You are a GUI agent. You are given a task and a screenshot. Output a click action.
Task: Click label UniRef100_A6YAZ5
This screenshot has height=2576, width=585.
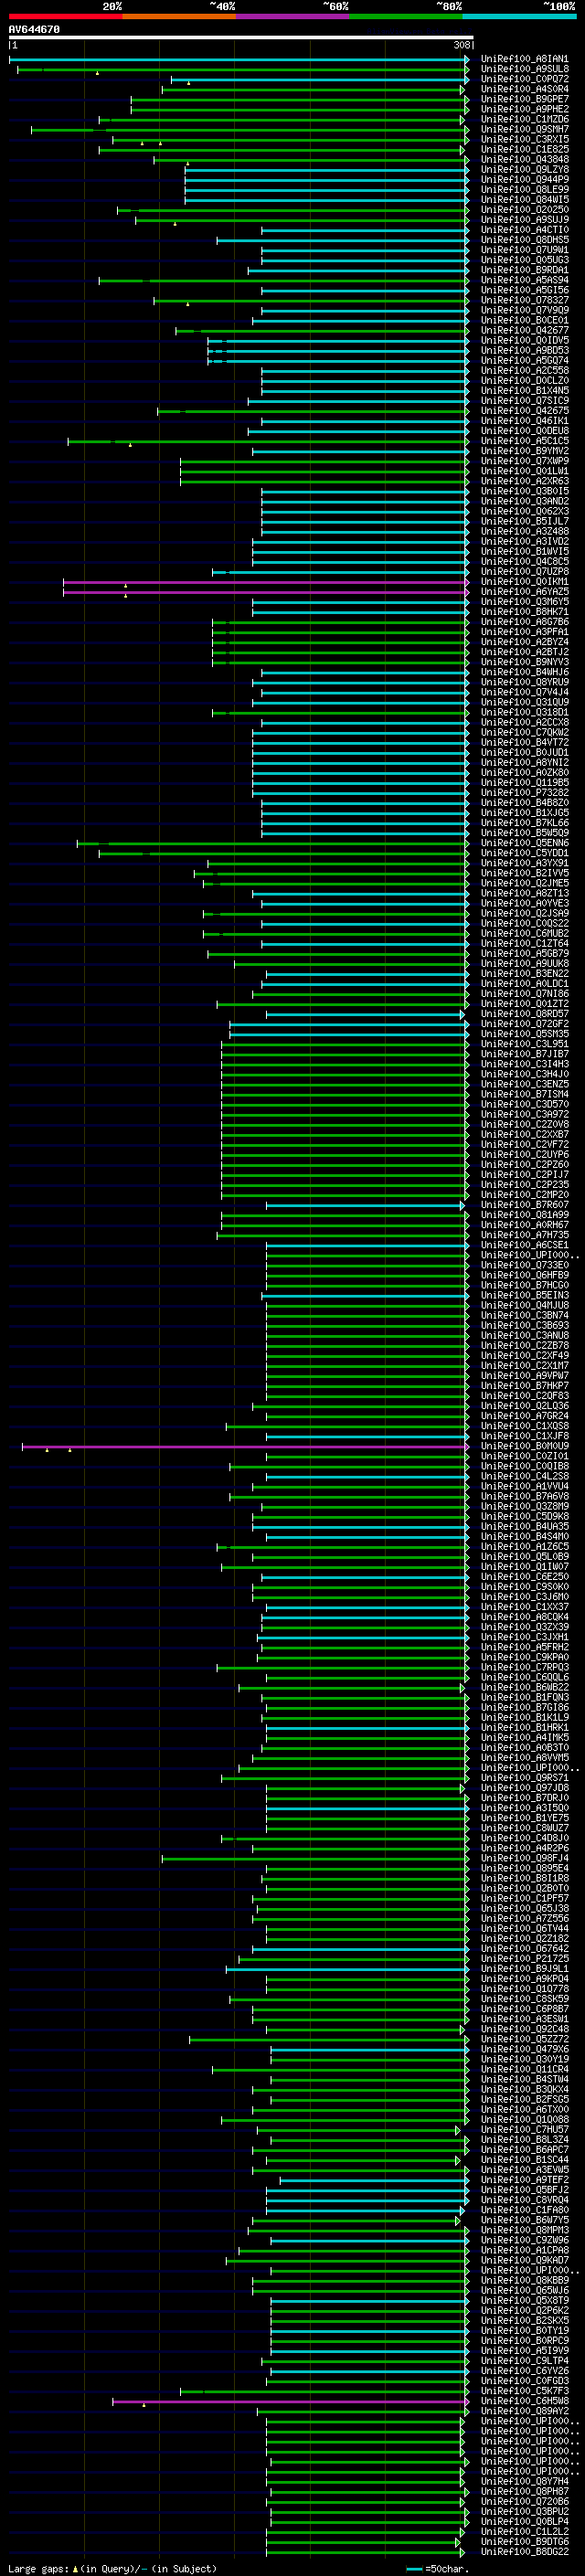525,592
